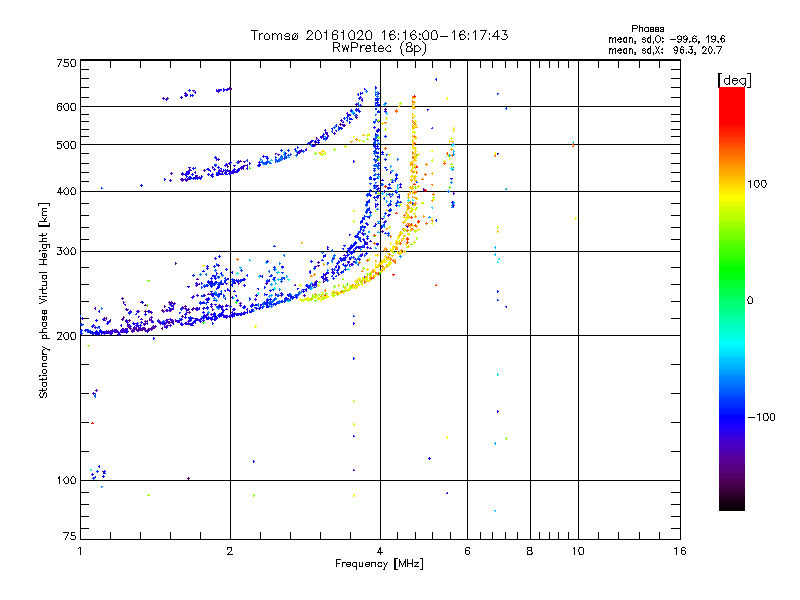The width and height of the screenshot is (800, 600).
Task: Click the y-axis label '200'
Action: 66,336
